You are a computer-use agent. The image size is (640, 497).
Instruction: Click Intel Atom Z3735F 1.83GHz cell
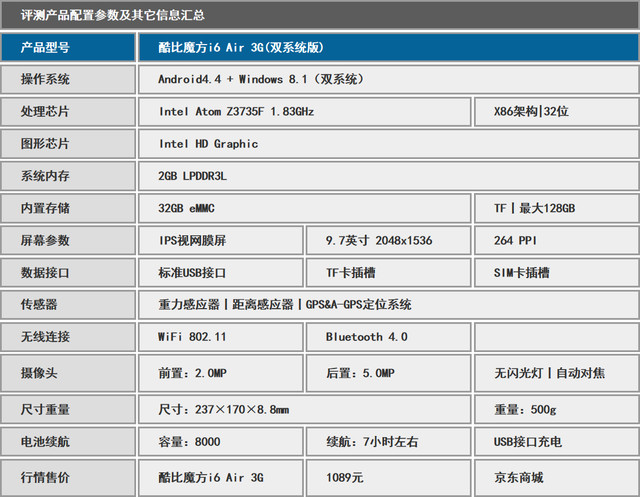click(305, 111)
